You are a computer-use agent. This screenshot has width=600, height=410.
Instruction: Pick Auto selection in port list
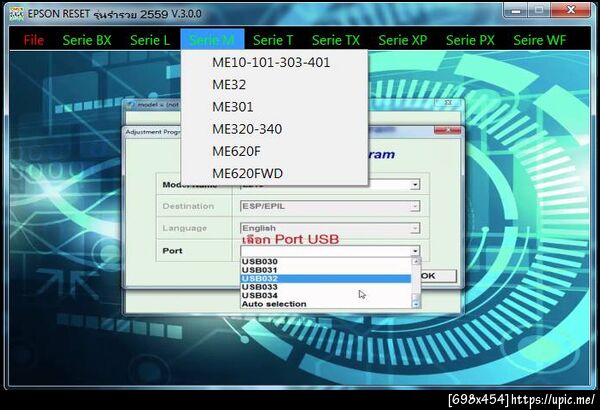(x=326, y=304)
